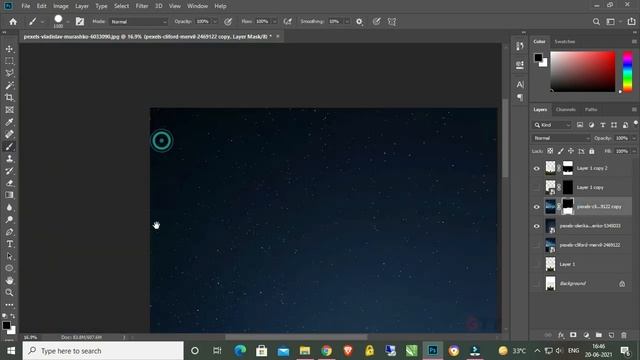Open the Select menu

pos(121,6)
